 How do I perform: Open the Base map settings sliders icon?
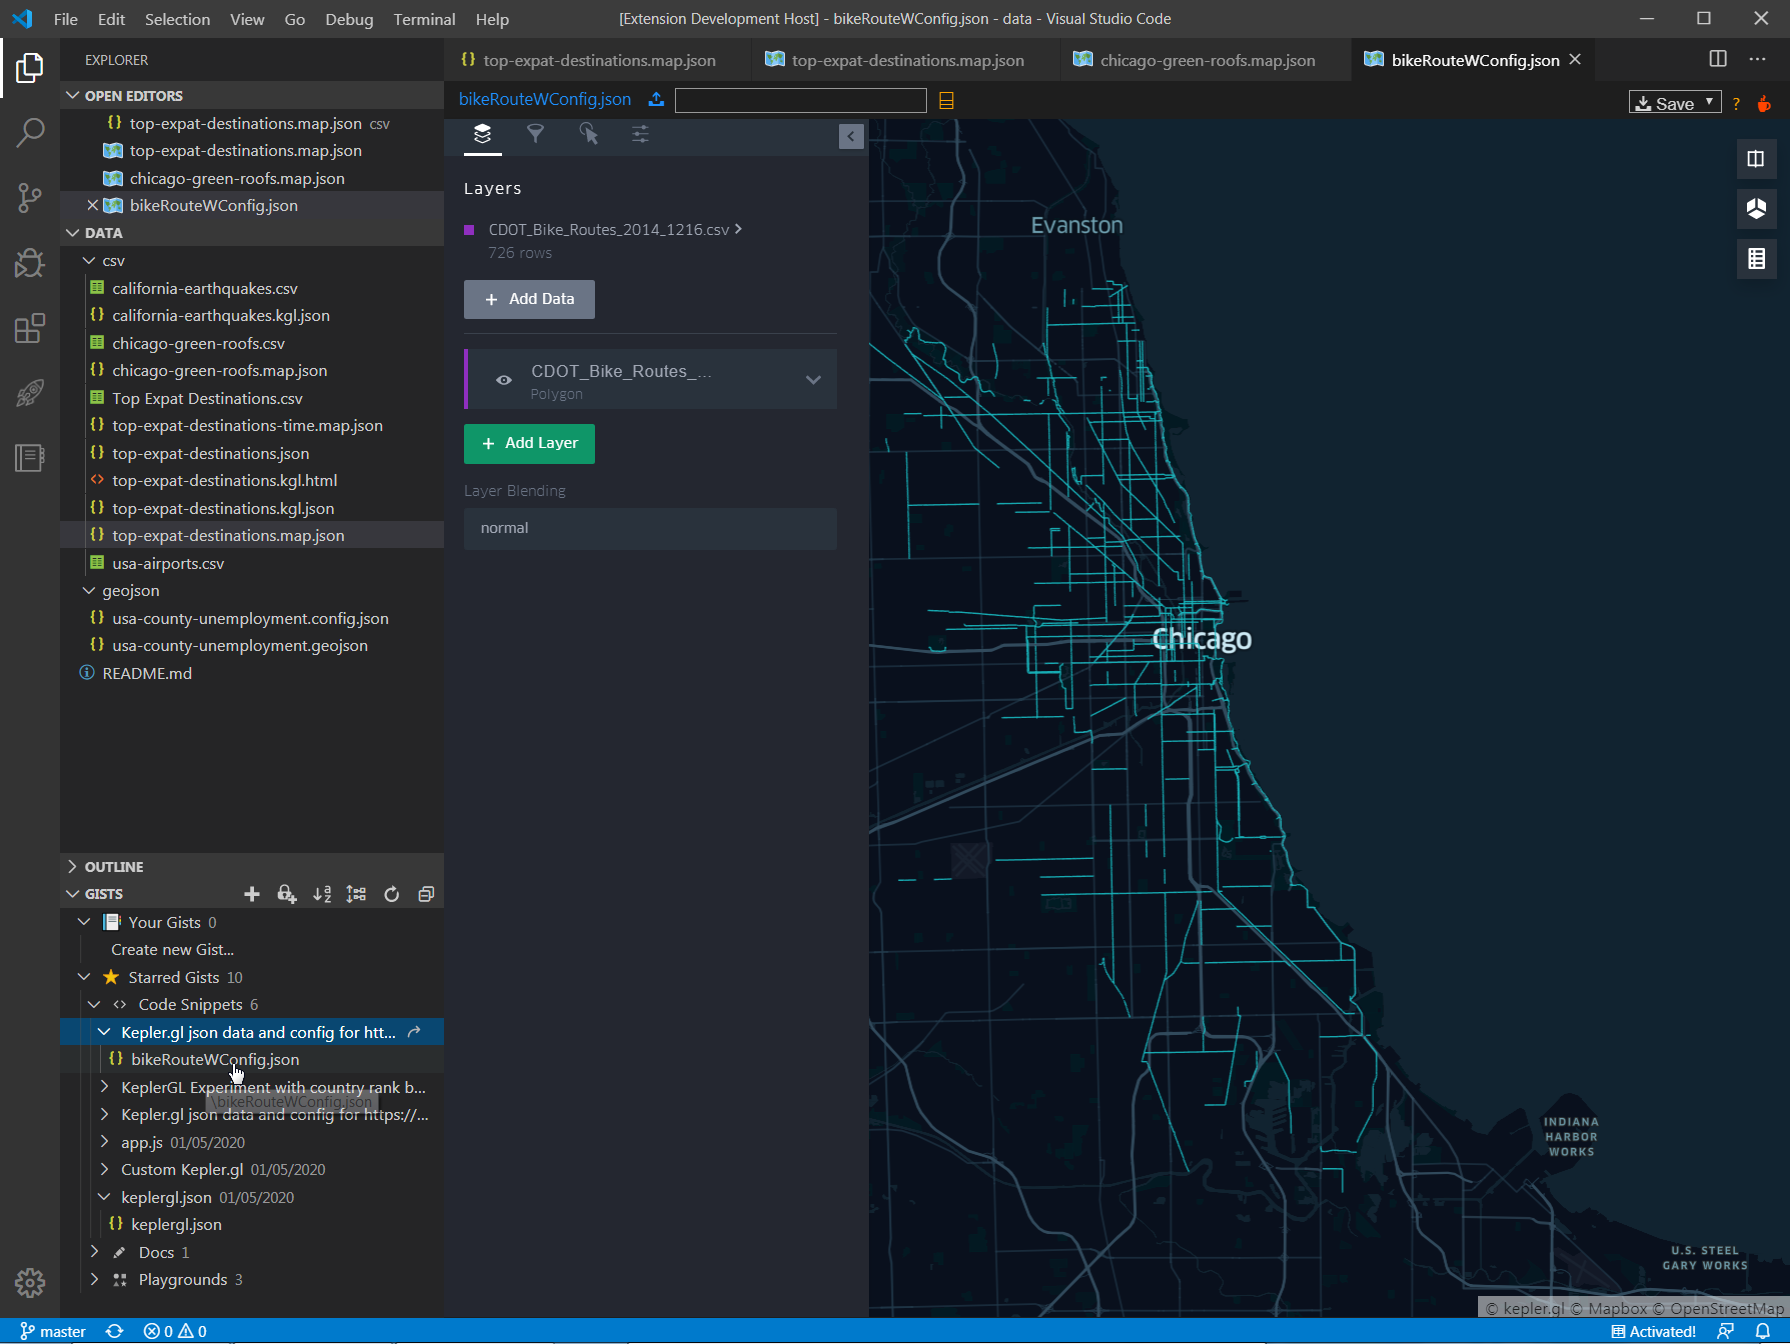click(x=640, y=134)
